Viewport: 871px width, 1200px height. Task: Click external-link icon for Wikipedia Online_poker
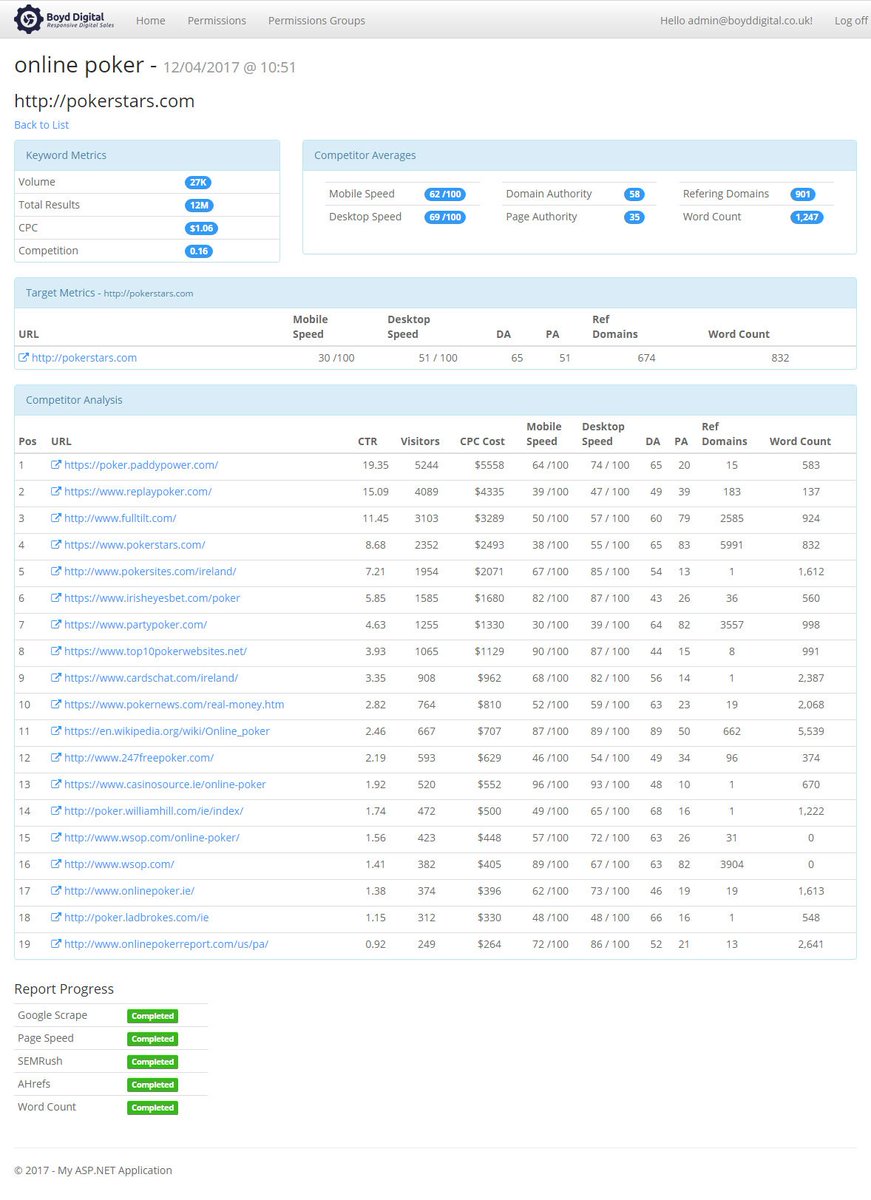[x=56, y=731]
